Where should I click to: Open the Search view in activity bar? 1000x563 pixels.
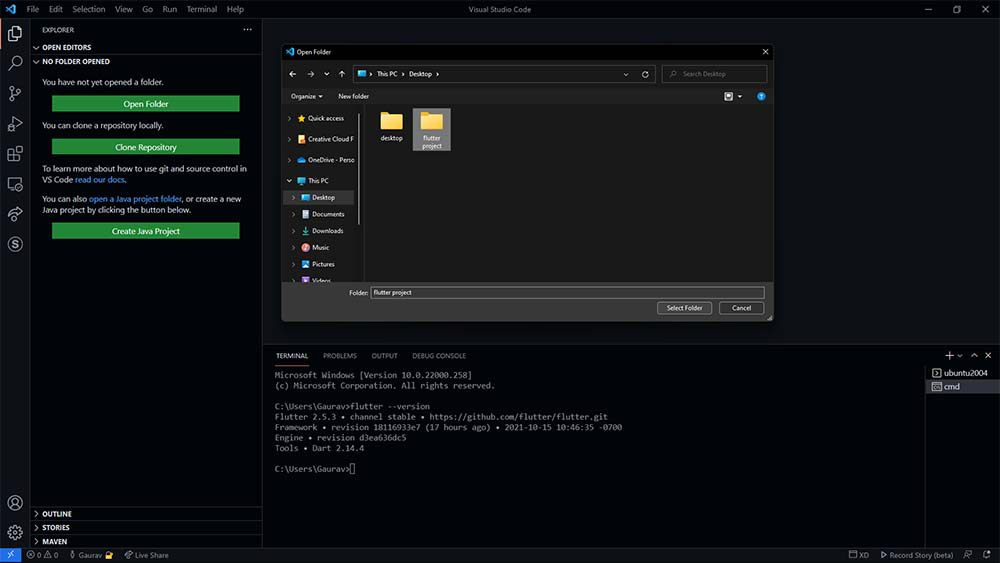click(15, 63)
